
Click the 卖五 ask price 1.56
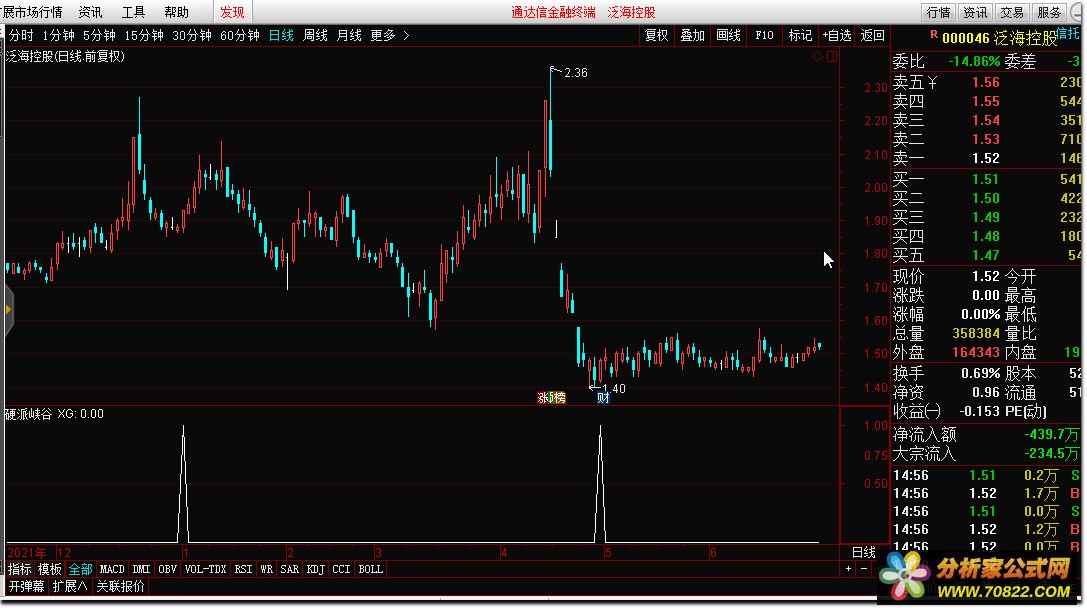click(985, 82)
